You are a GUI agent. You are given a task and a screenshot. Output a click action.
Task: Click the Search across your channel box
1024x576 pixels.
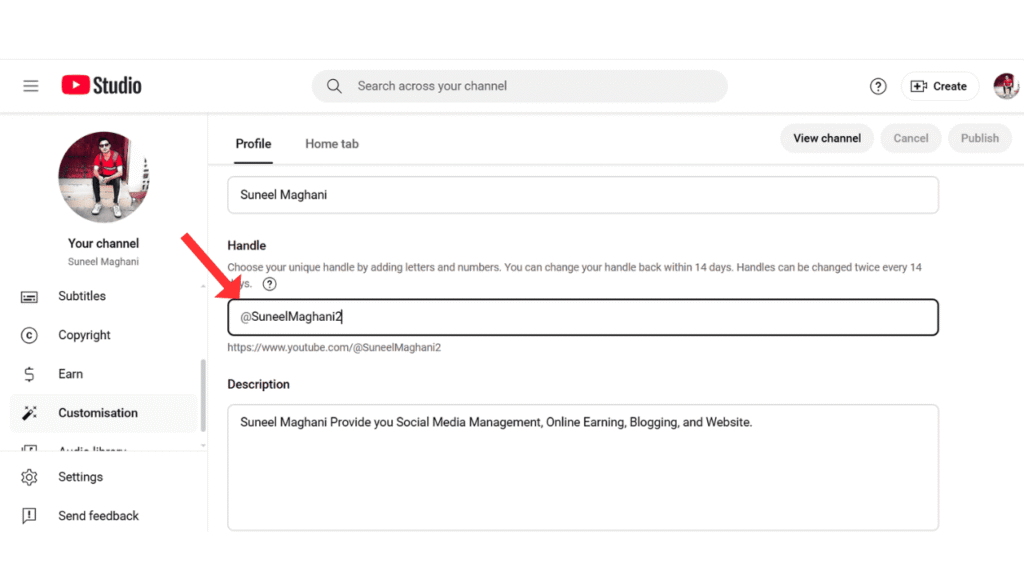point(520,87)
